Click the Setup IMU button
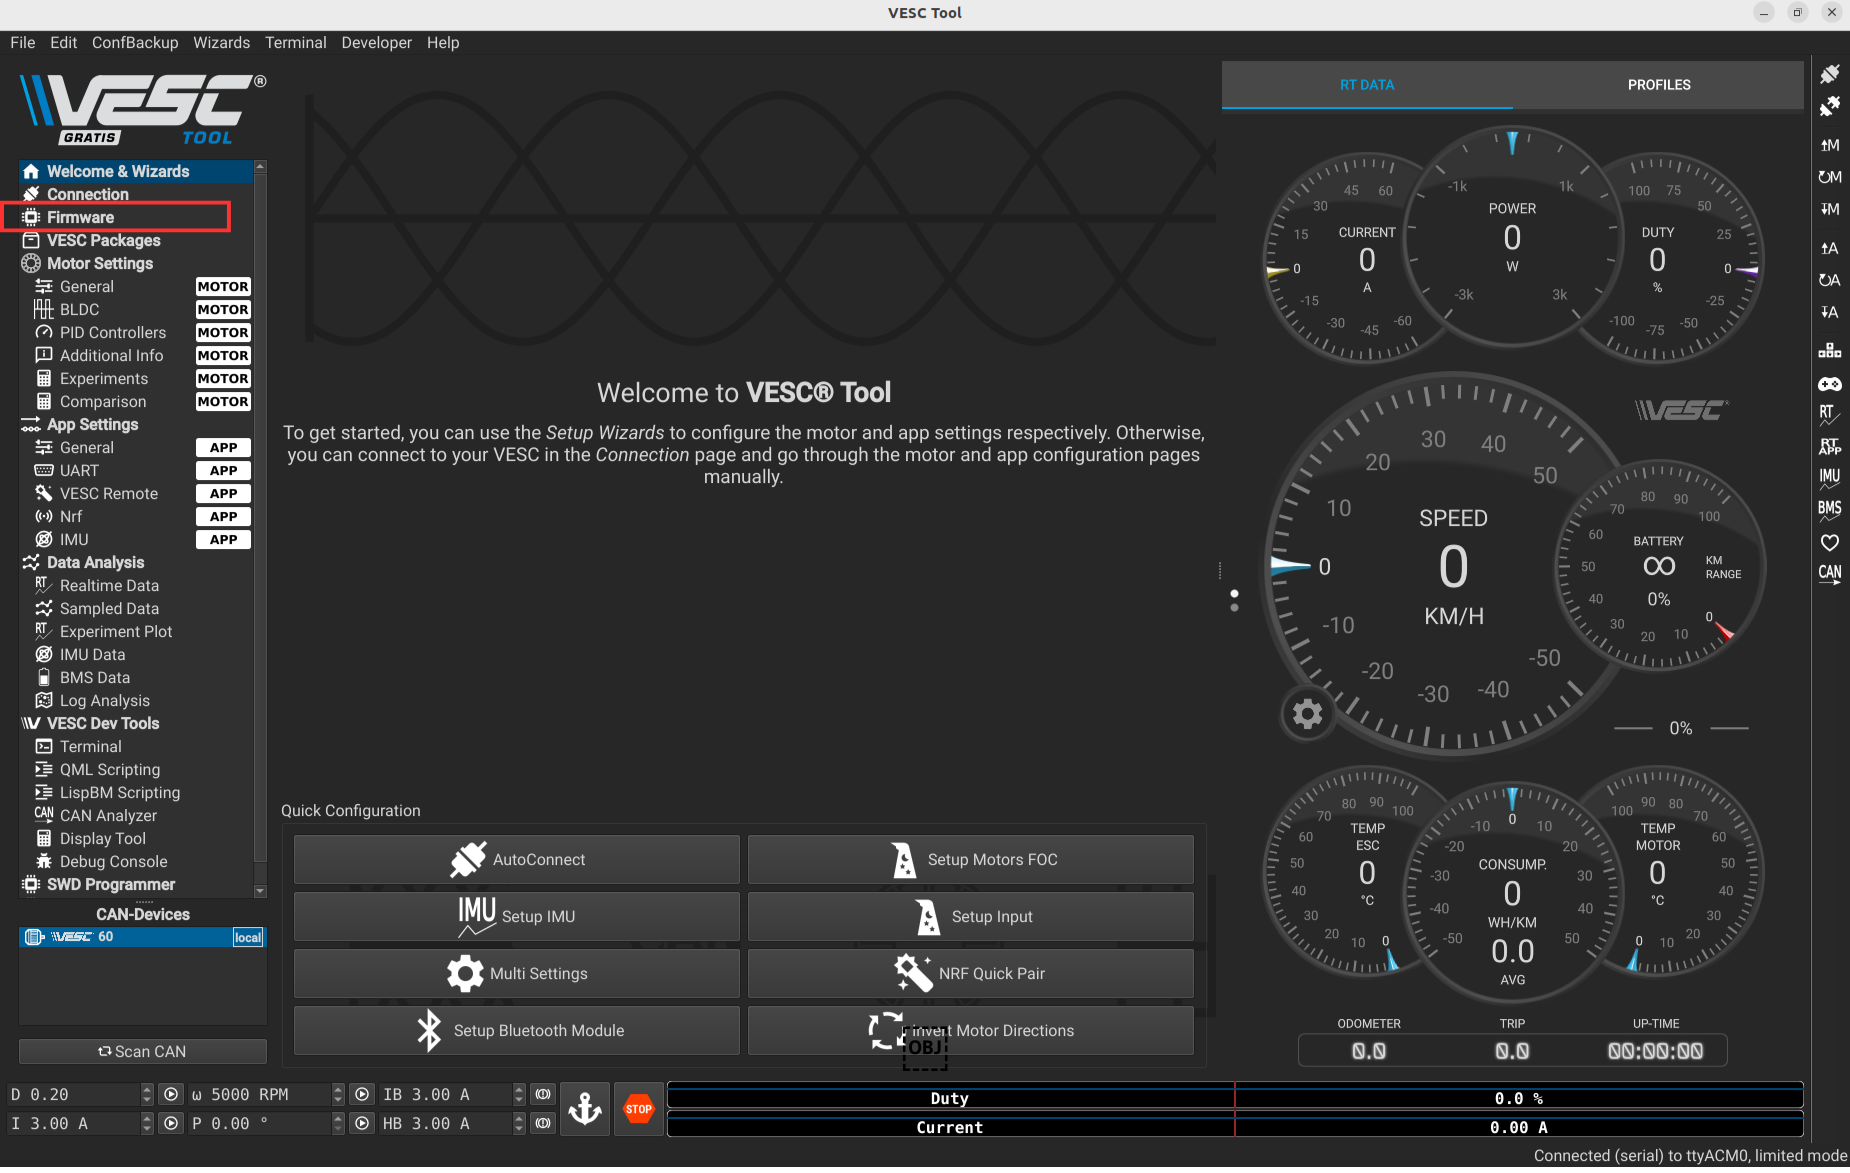The height and width of the screenshot is (1173, 1850). [517, 917]
